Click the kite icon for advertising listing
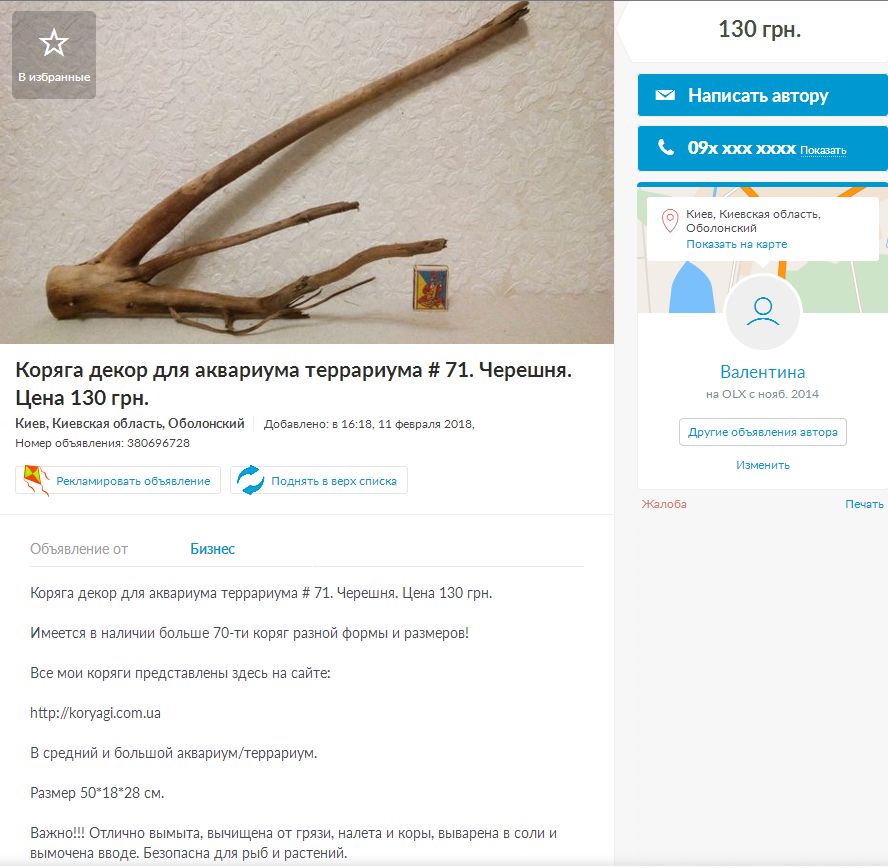 (36, 481)
